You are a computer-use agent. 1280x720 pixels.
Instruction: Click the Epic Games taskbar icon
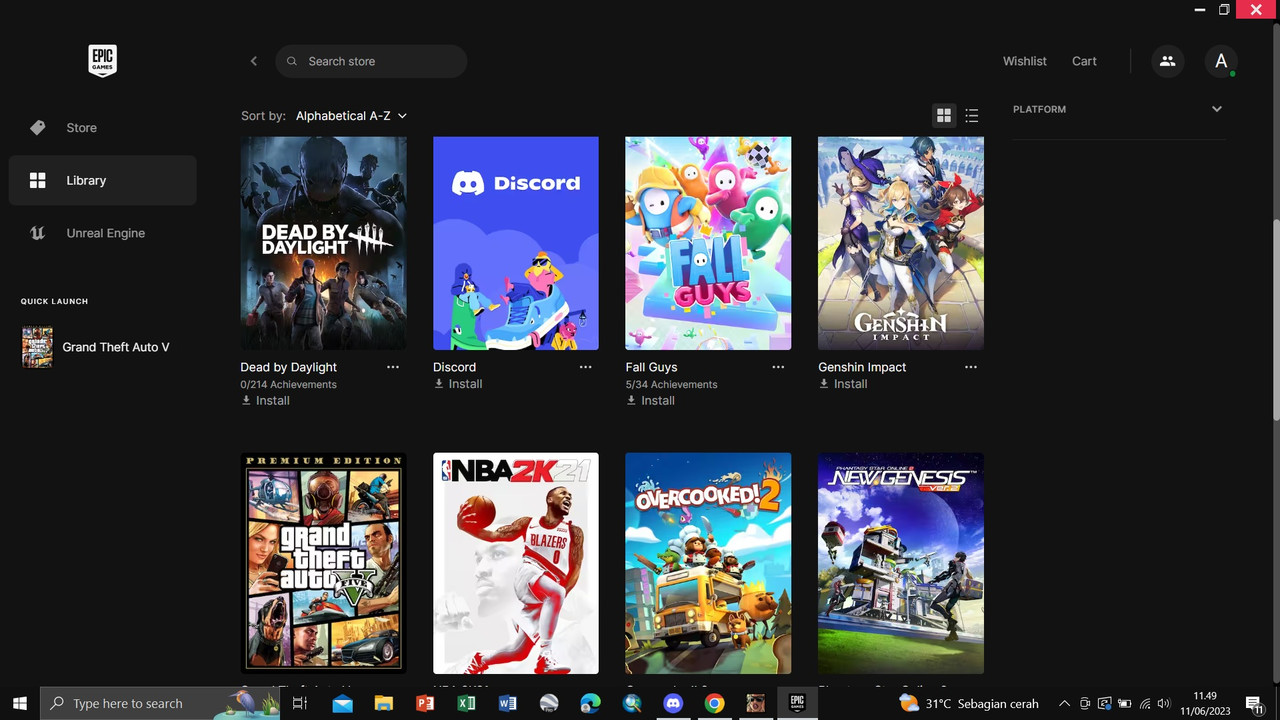(x=797, y=703)
